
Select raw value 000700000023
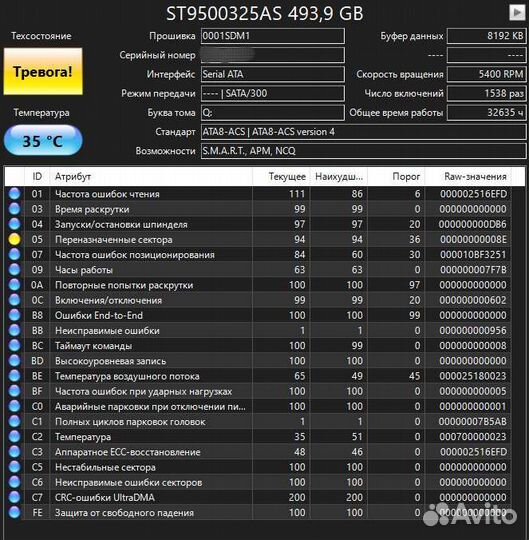tap(473, 437)
